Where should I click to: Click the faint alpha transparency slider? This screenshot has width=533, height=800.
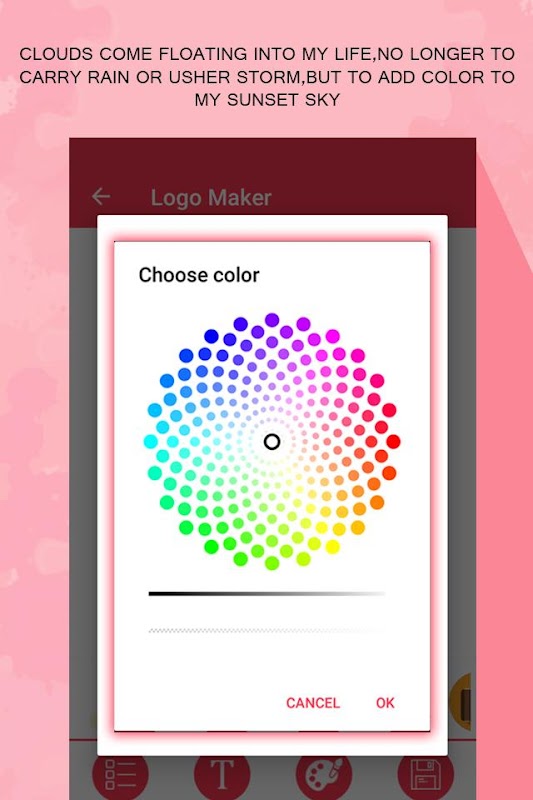coord(267,631)
